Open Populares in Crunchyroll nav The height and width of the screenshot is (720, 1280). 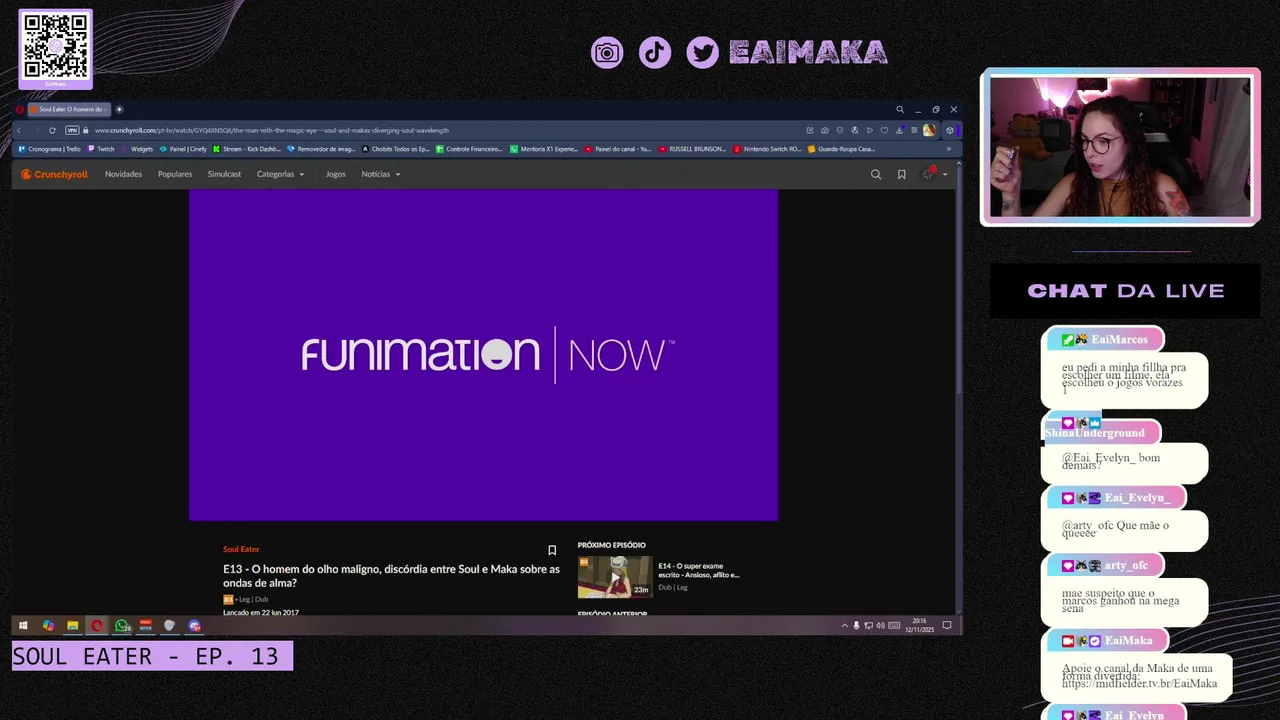tap(175, 174)
